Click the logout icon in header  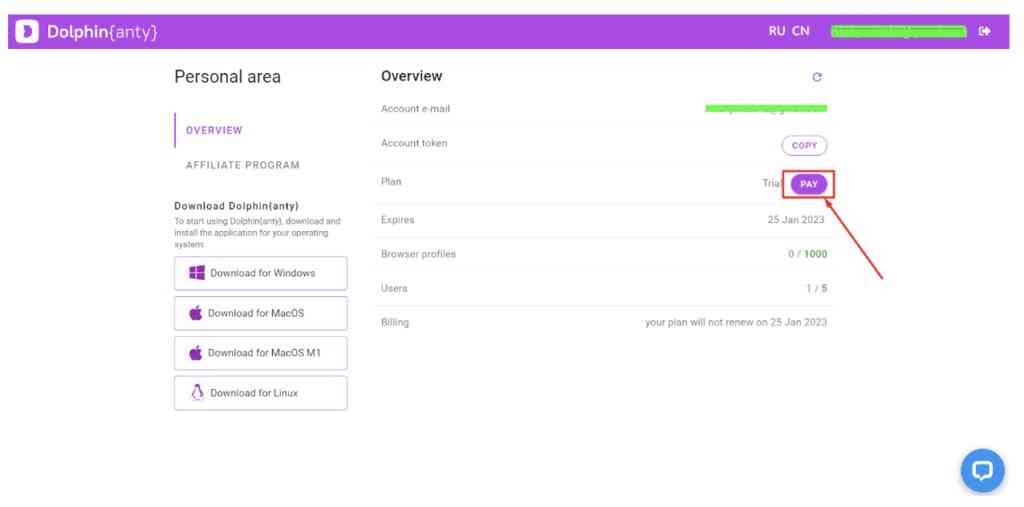pos(985,31)
